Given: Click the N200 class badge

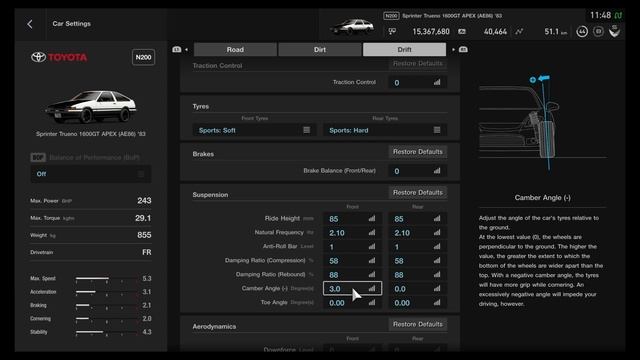Looking at the screenshot, I should 143,57.
